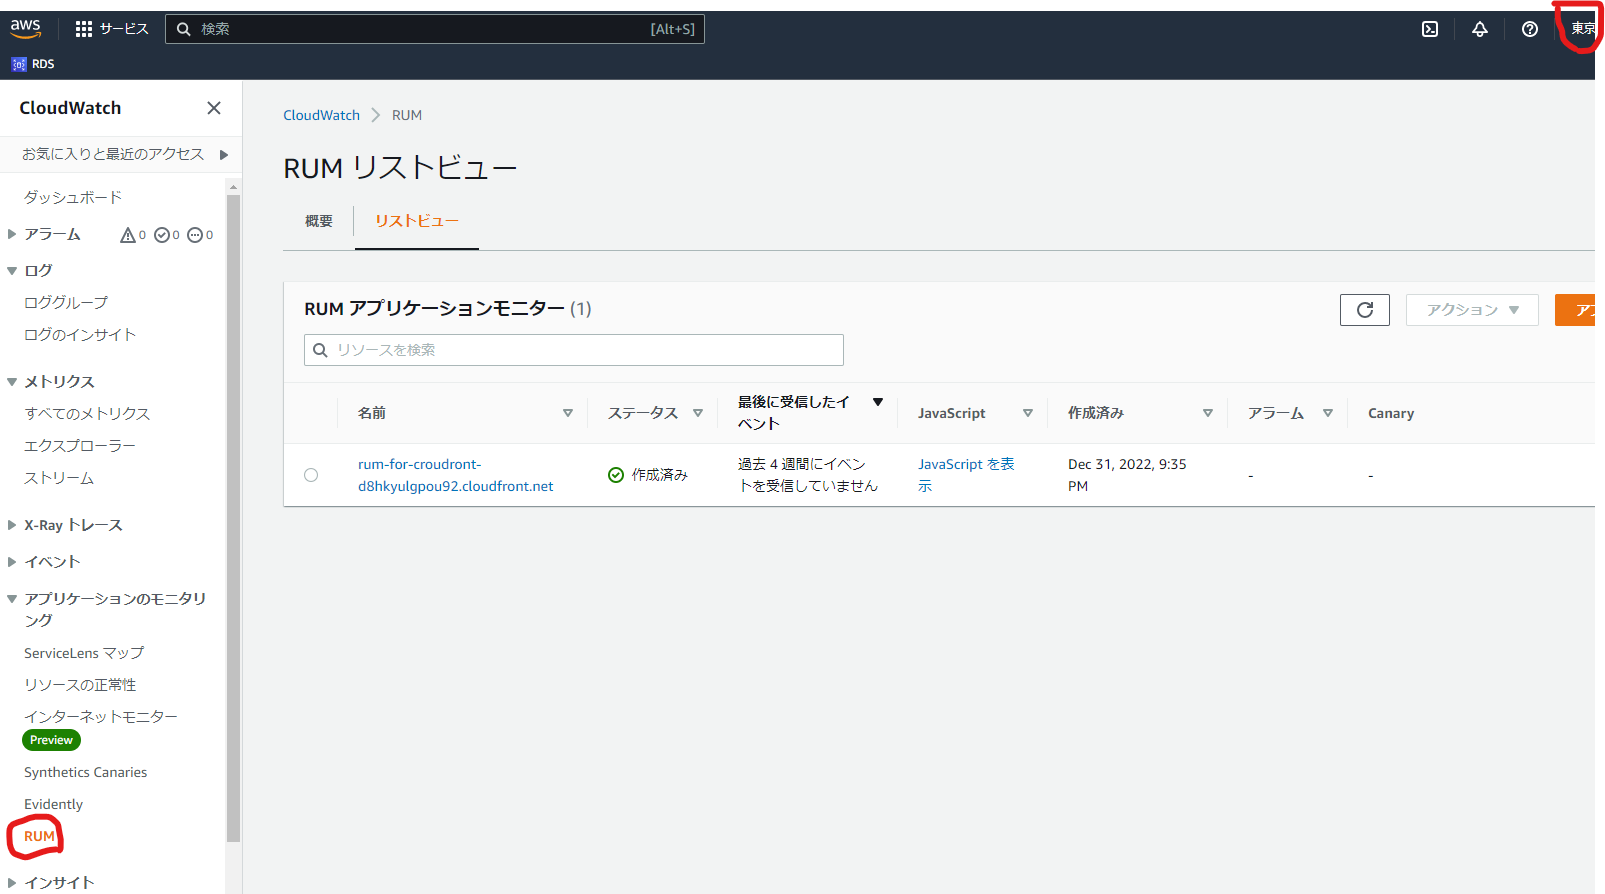Sort by the 作成済み column arrow

click(1208, 413)
